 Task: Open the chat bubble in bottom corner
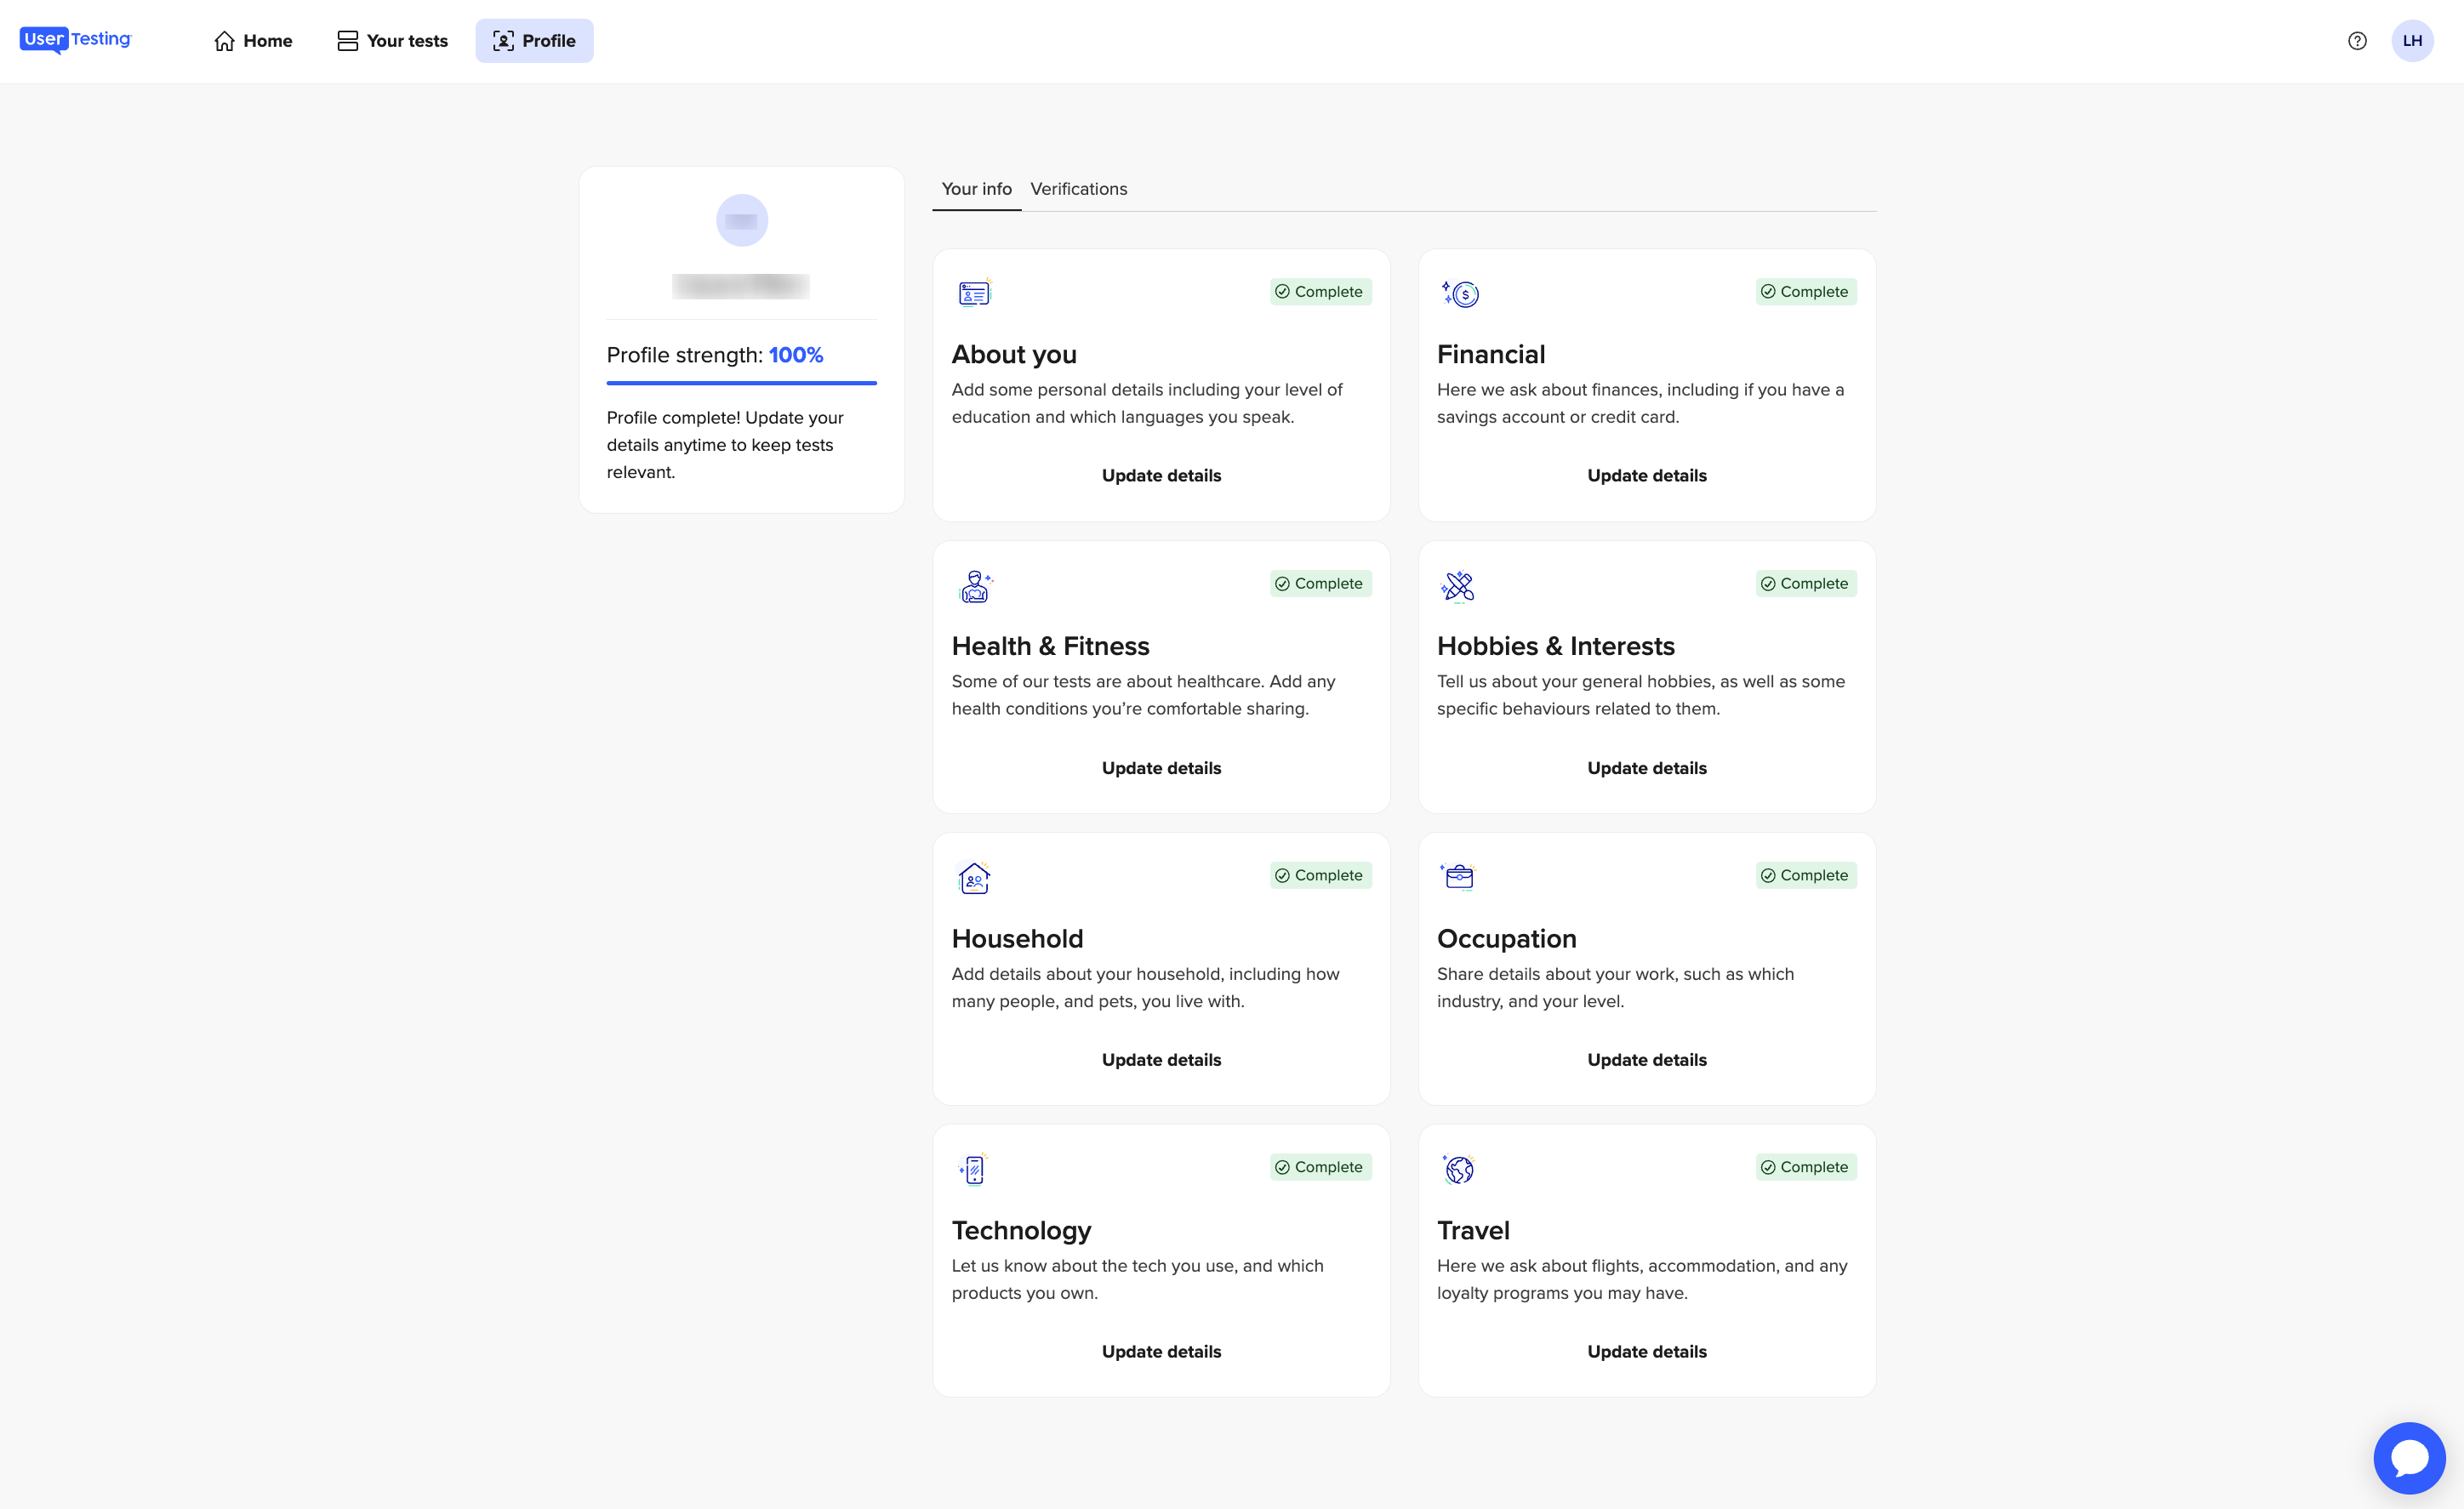(2409, 1457)
